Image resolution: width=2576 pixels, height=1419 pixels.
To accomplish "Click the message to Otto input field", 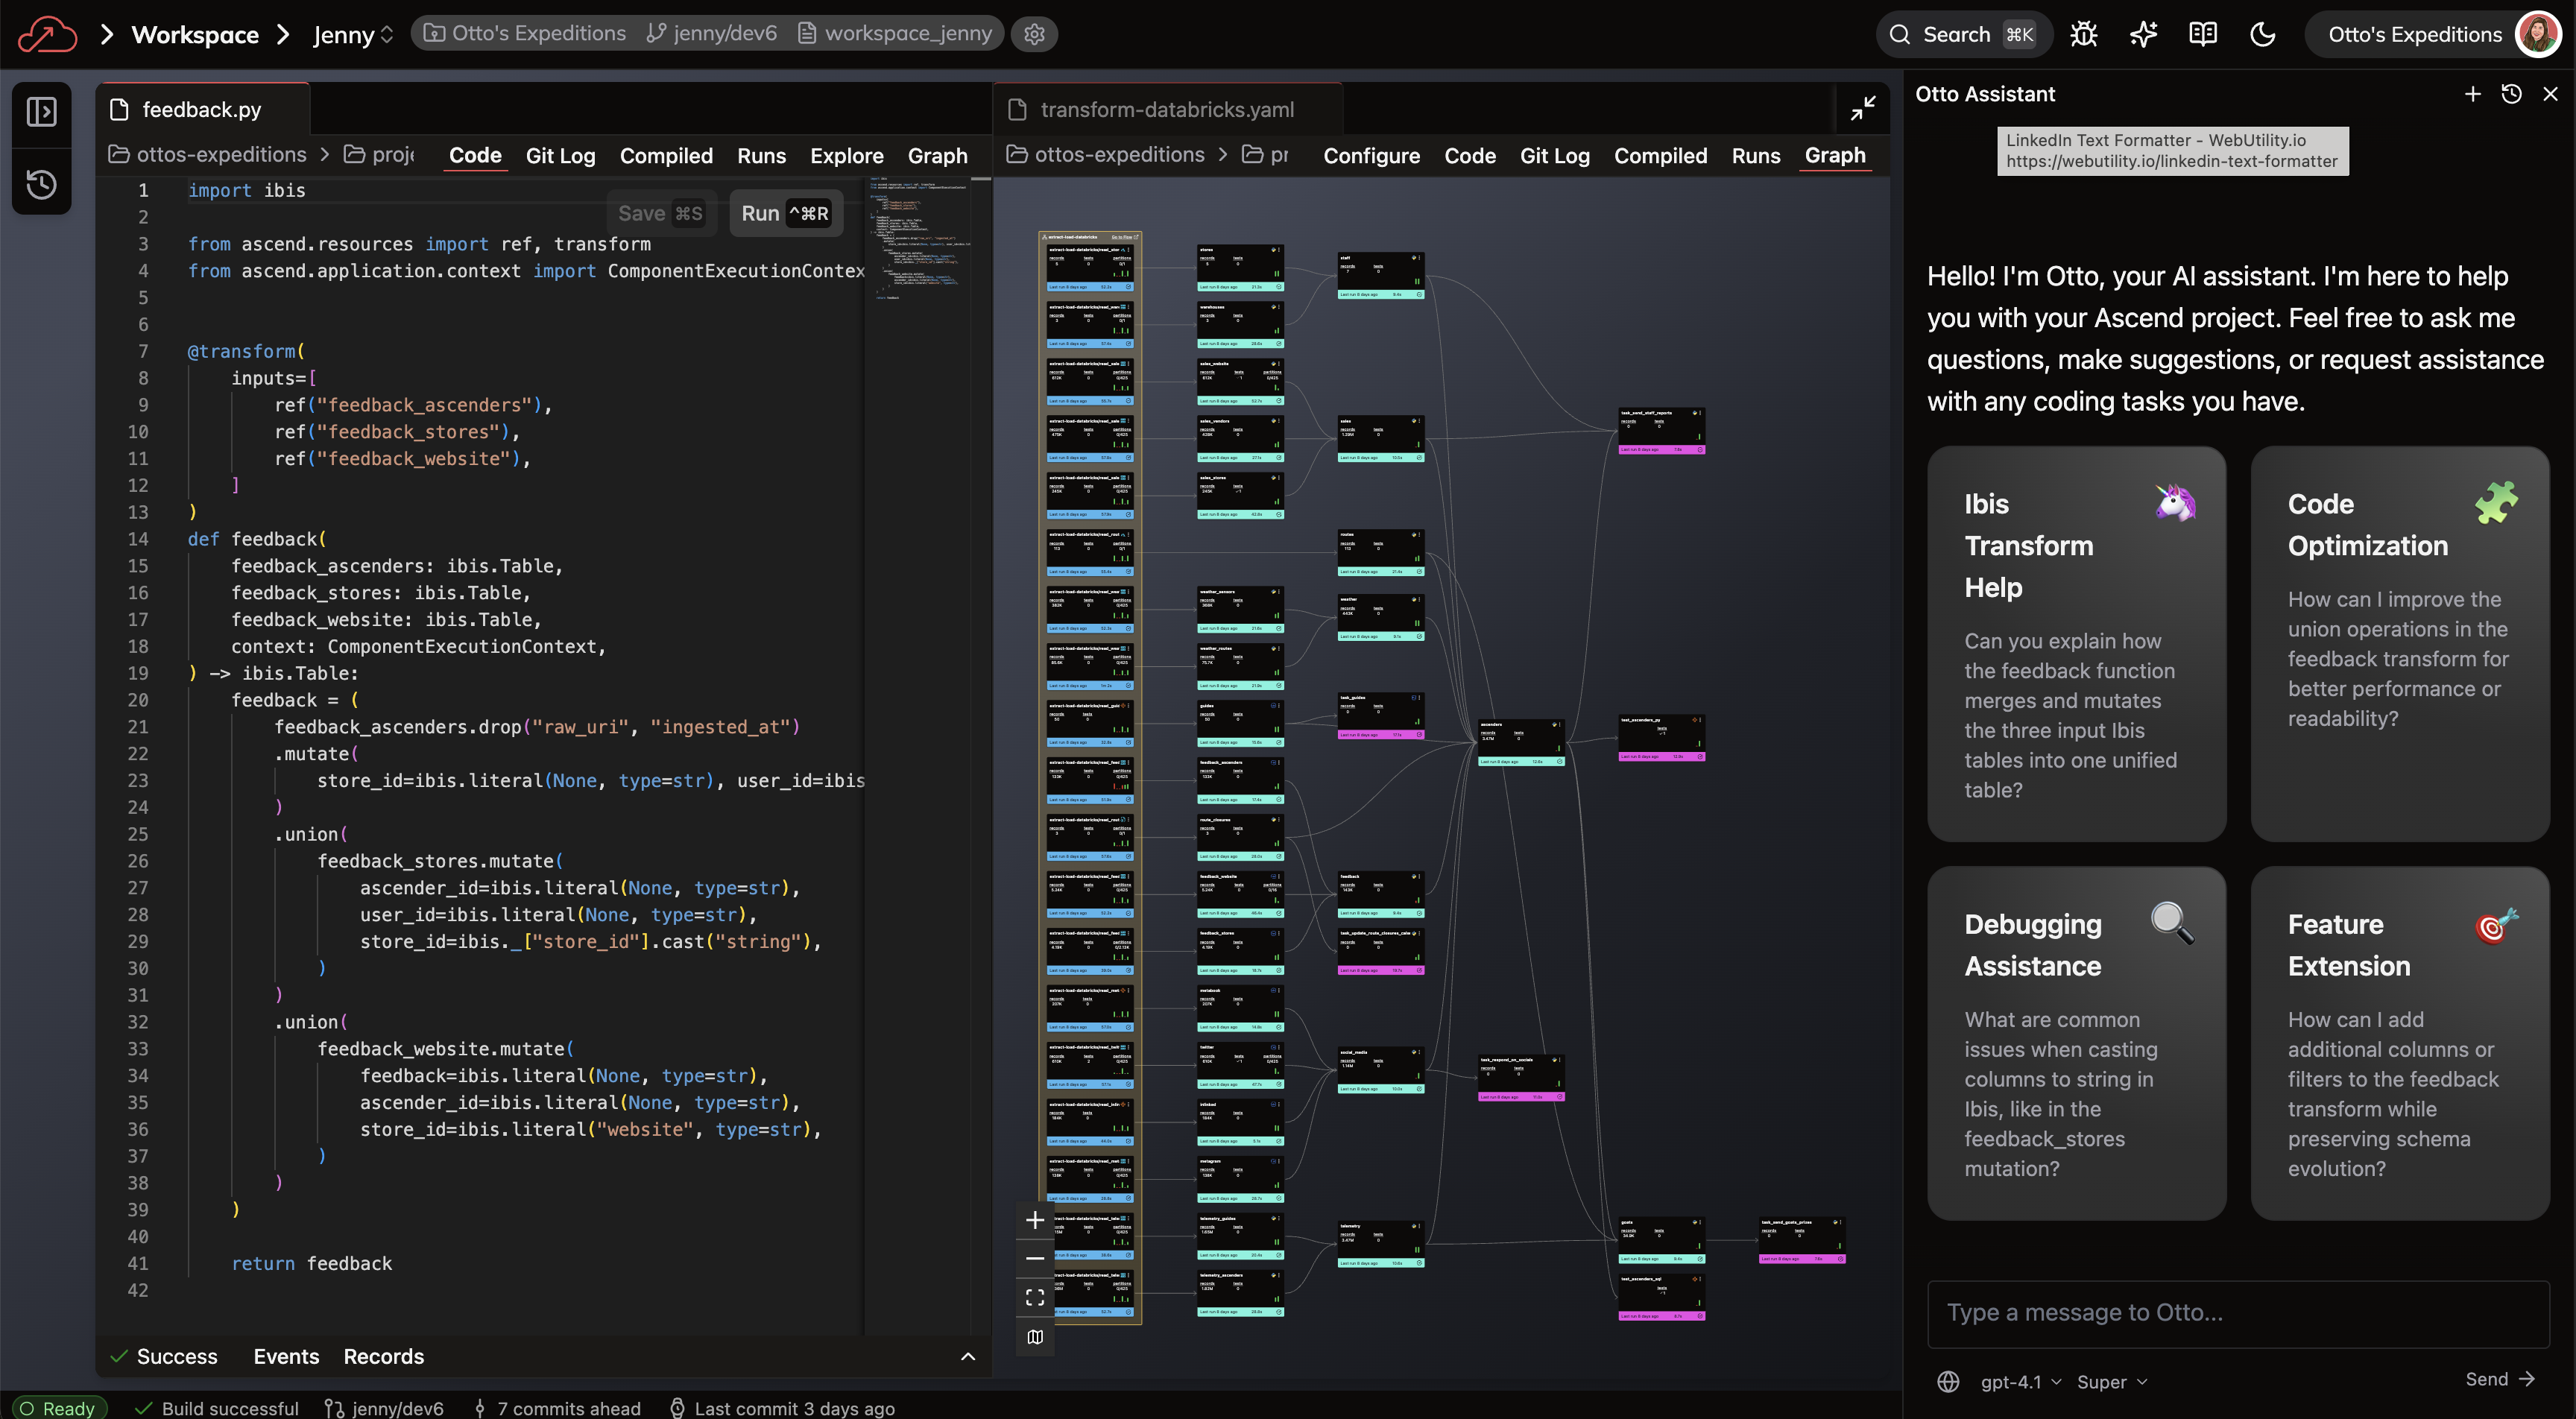I will (2237, 1312).
